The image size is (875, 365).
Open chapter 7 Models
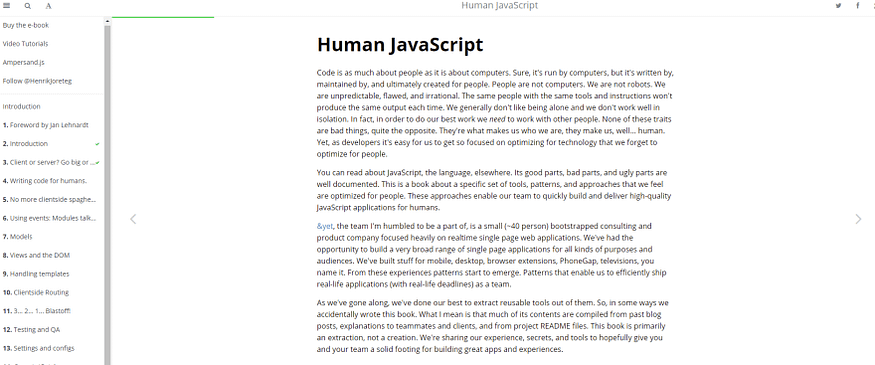[17, 237]
